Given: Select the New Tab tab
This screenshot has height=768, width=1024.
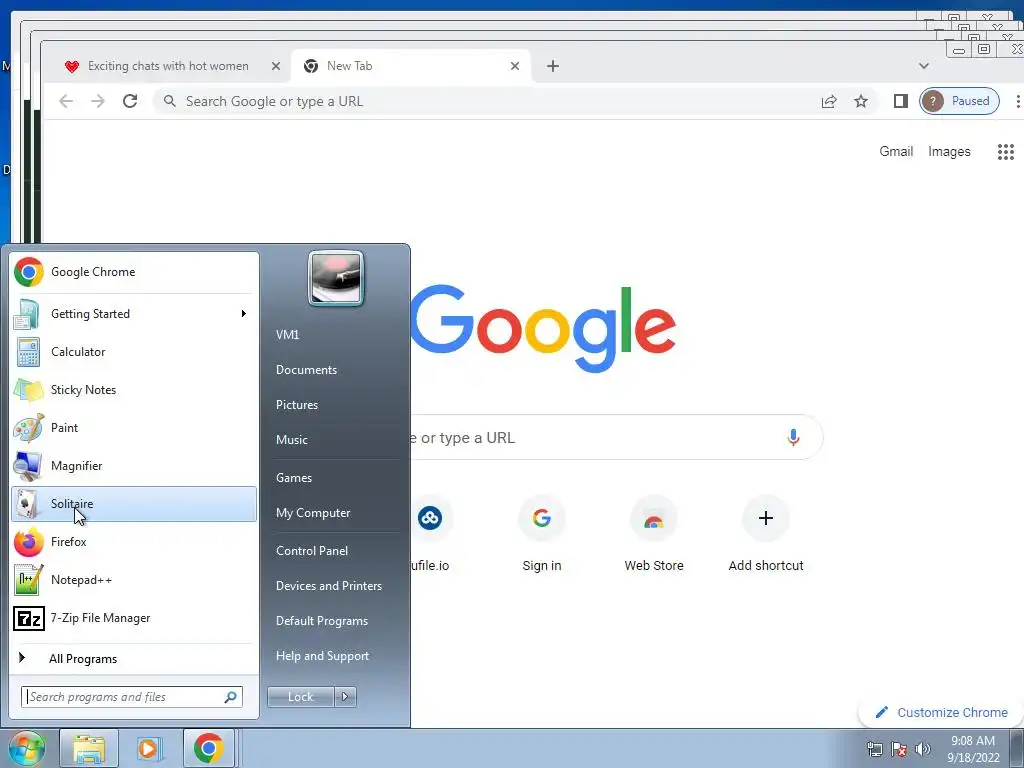Looking at the screenshot, I should (411, 66).
